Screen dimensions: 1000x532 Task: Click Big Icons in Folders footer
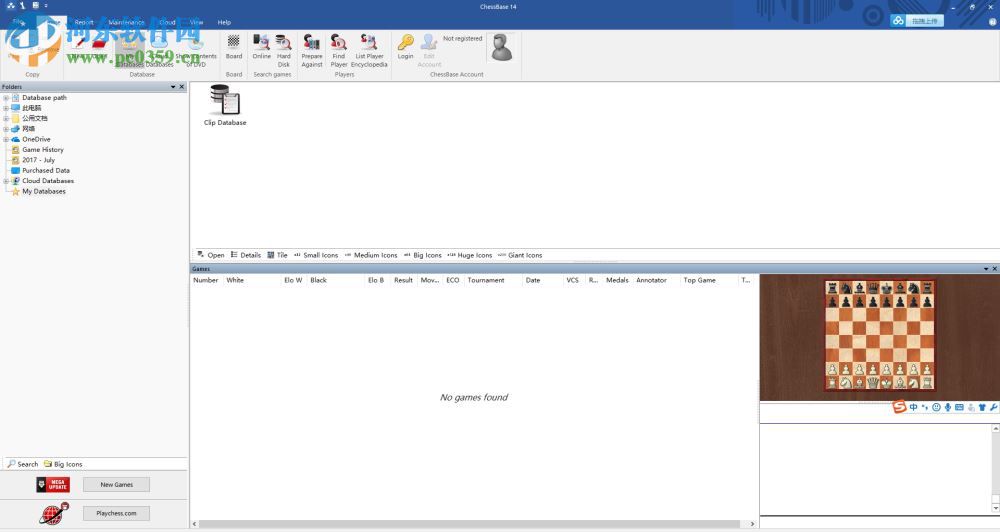[63, 464]
